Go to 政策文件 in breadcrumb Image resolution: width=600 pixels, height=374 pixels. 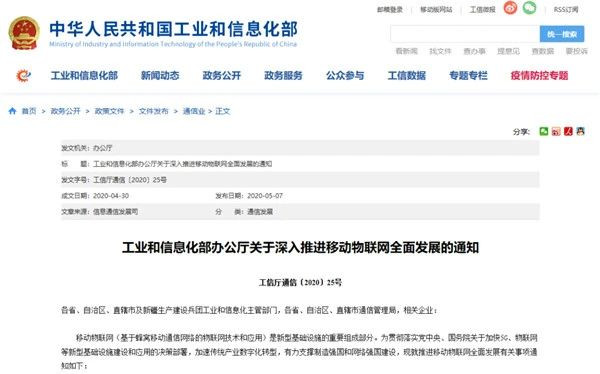pos(109,111)
